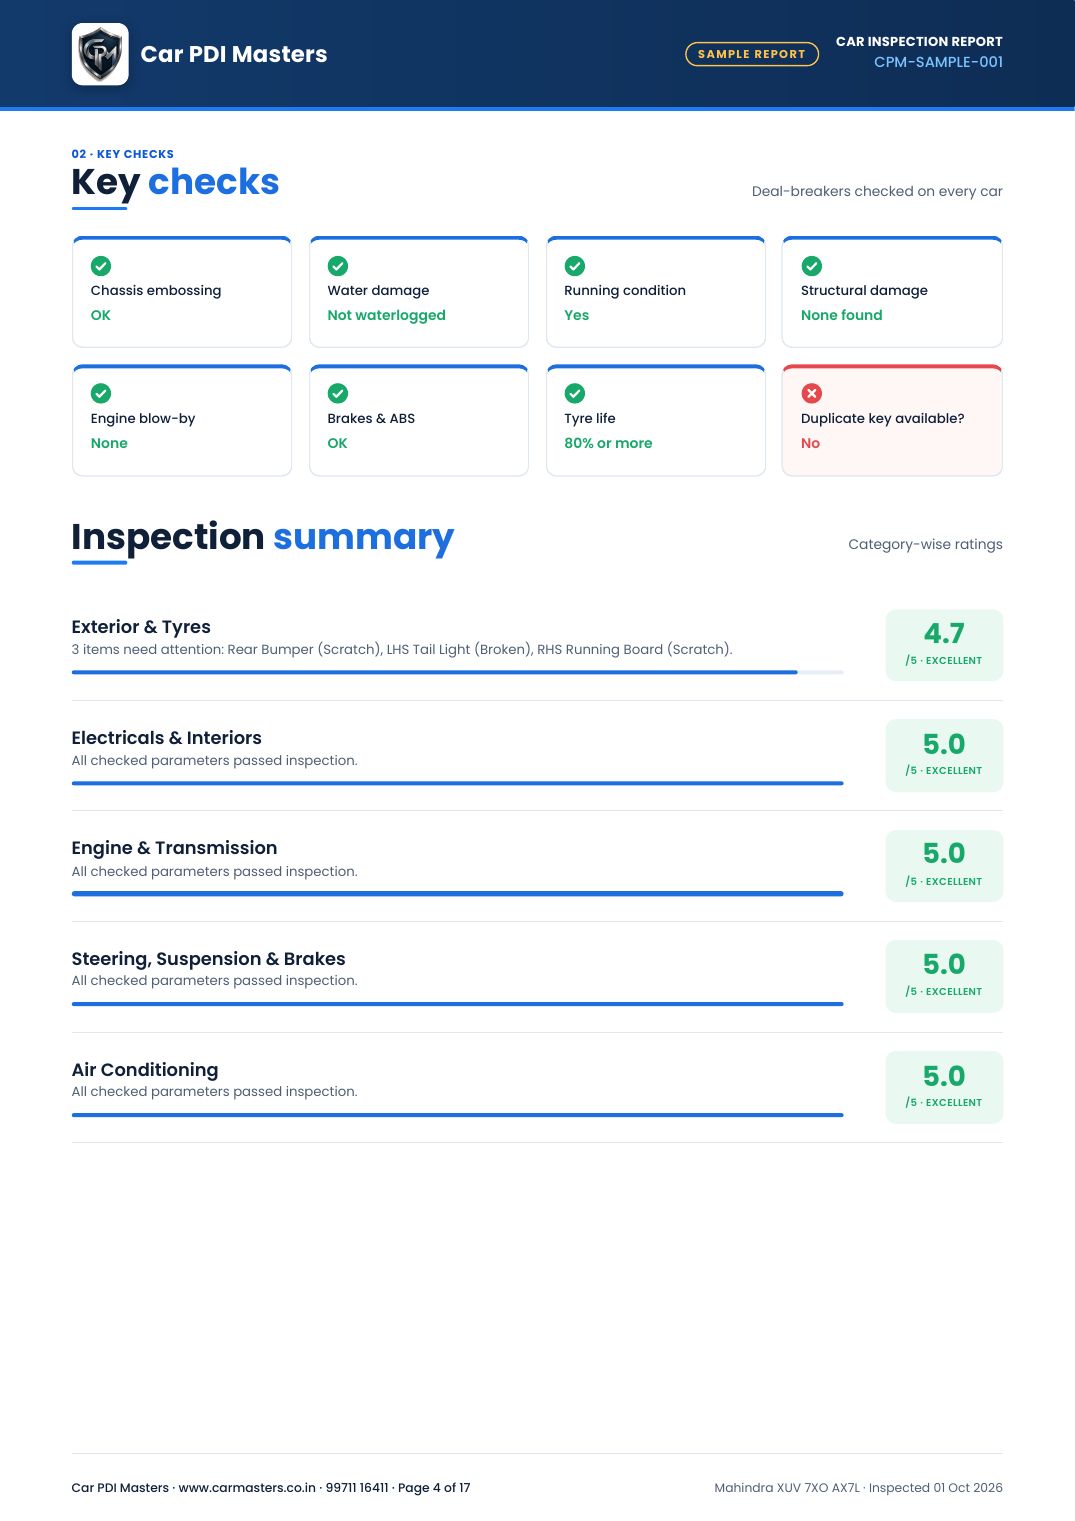This screenshot has width=1075, height=1521.
Task: Click the Brakes & ABS label
Action: 371,418
